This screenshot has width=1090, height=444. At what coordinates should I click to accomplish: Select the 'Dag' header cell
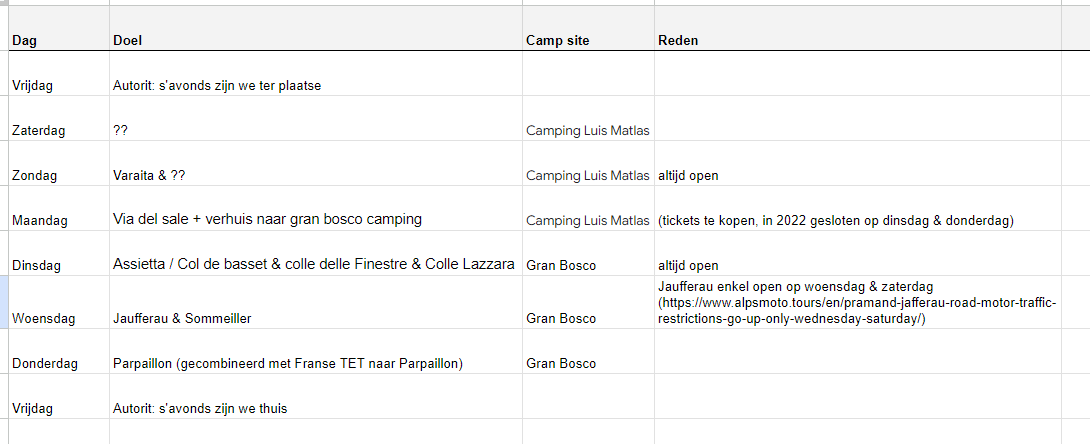coord(59,28)
